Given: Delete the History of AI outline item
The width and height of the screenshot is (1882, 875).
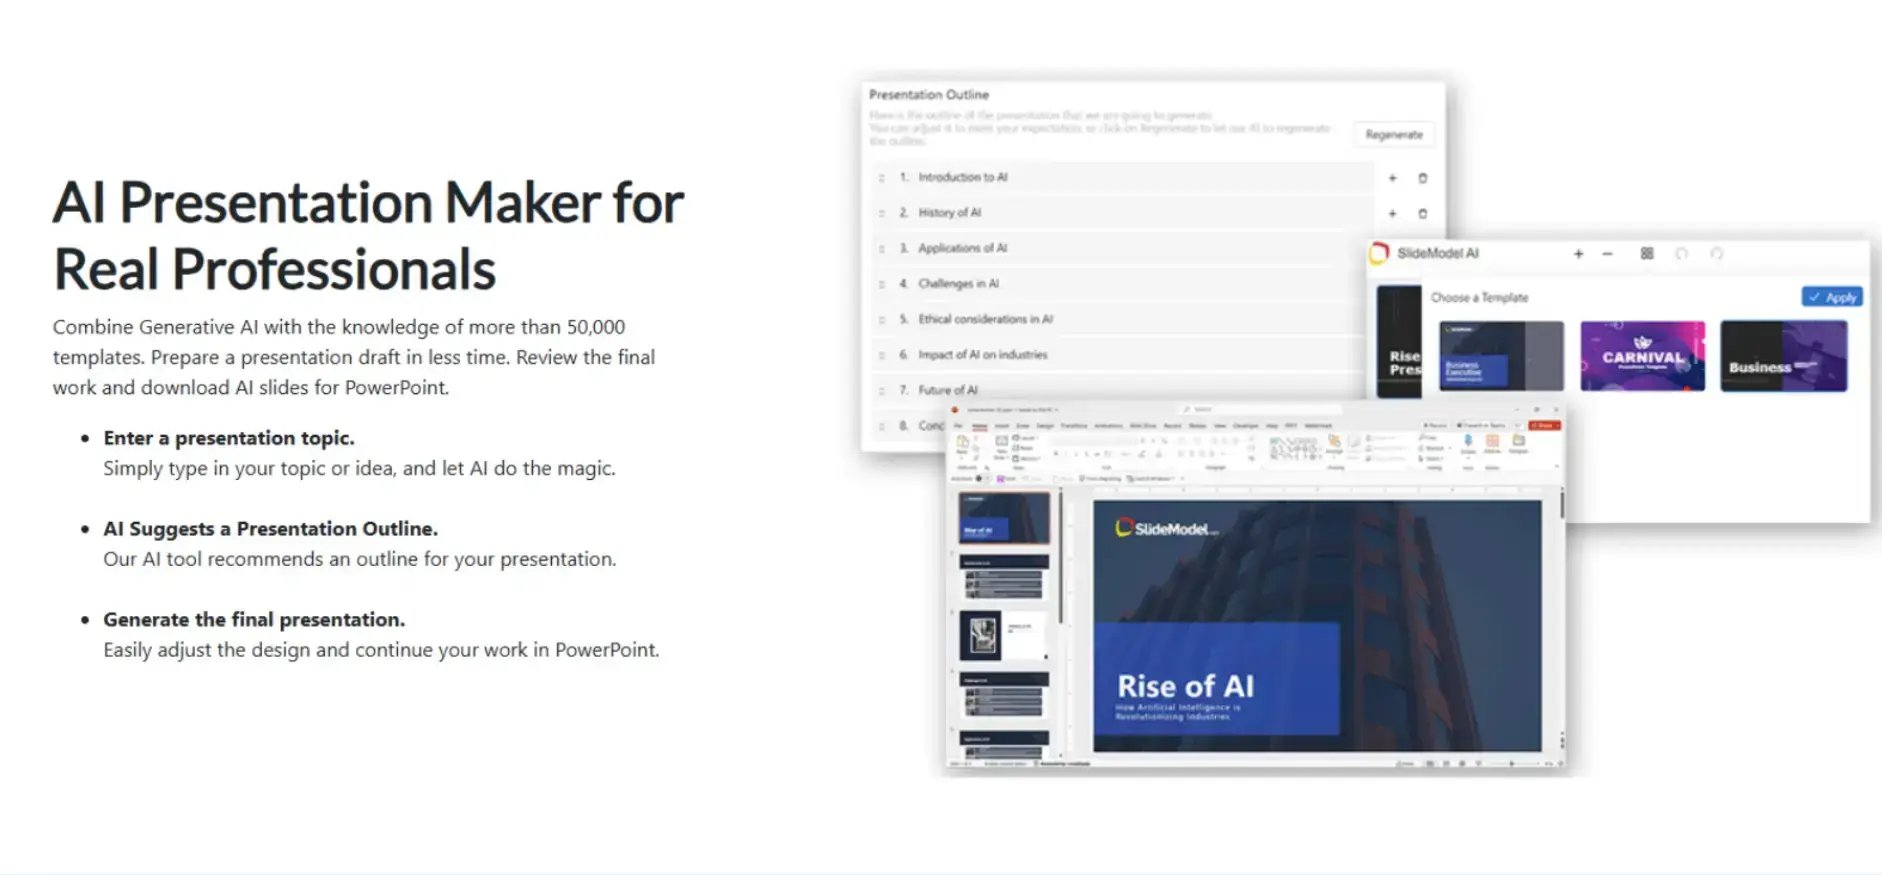Looking at the screenshot, I should point(1422,214).
